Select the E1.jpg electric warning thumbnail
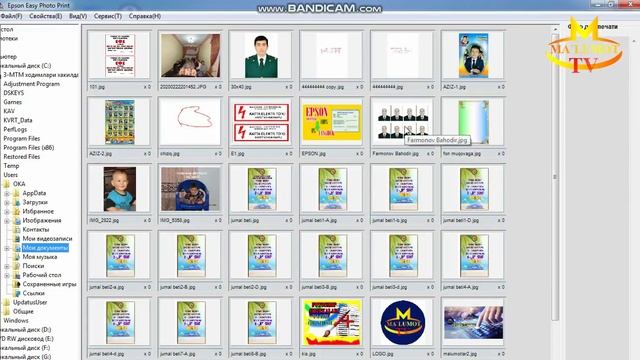The height and width of the screenshot is (360, 640). point(261,122)
